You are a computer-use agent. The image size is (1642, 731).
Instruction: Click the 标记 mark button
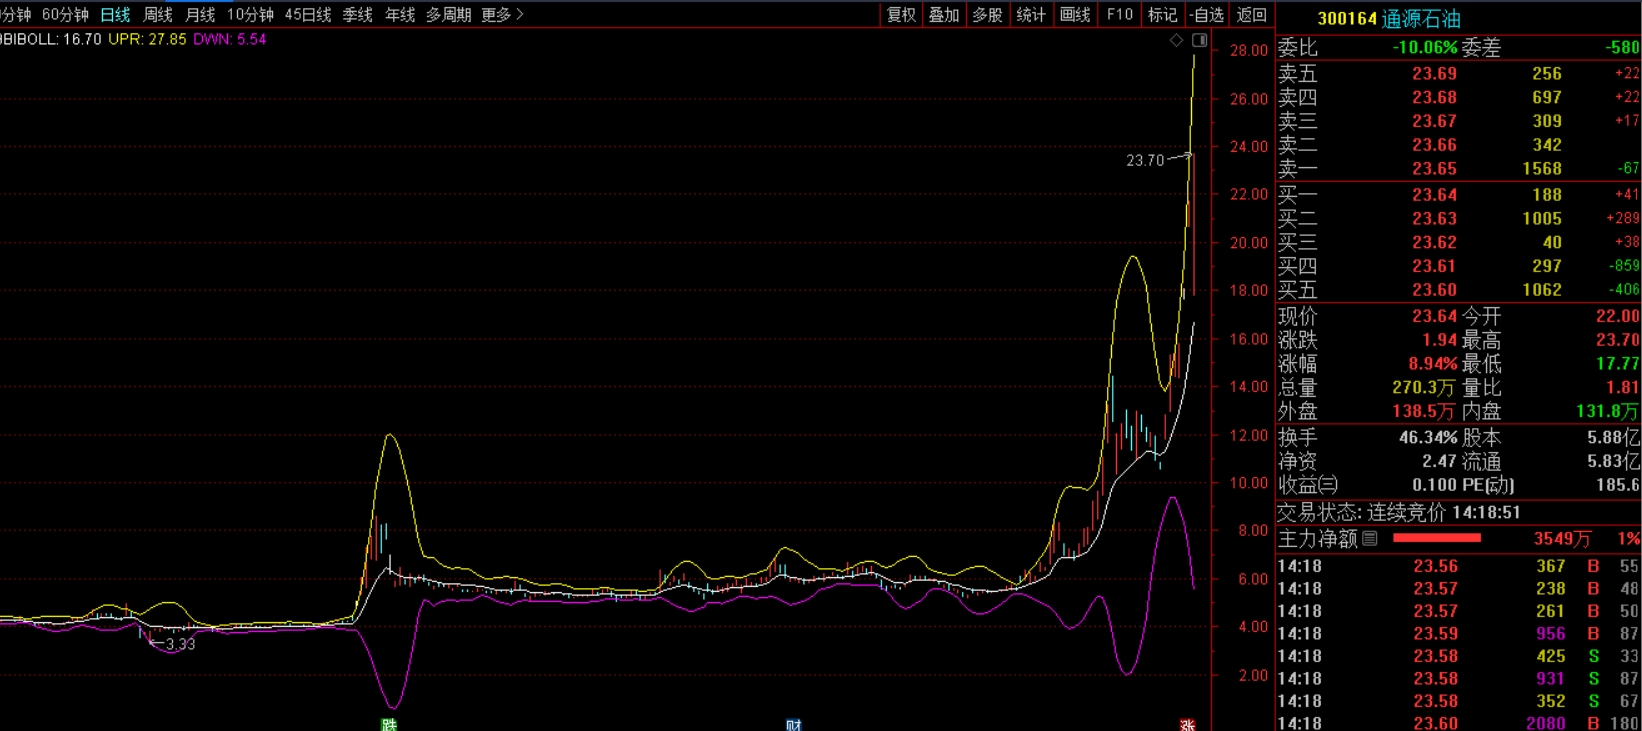pos(1162,14)
